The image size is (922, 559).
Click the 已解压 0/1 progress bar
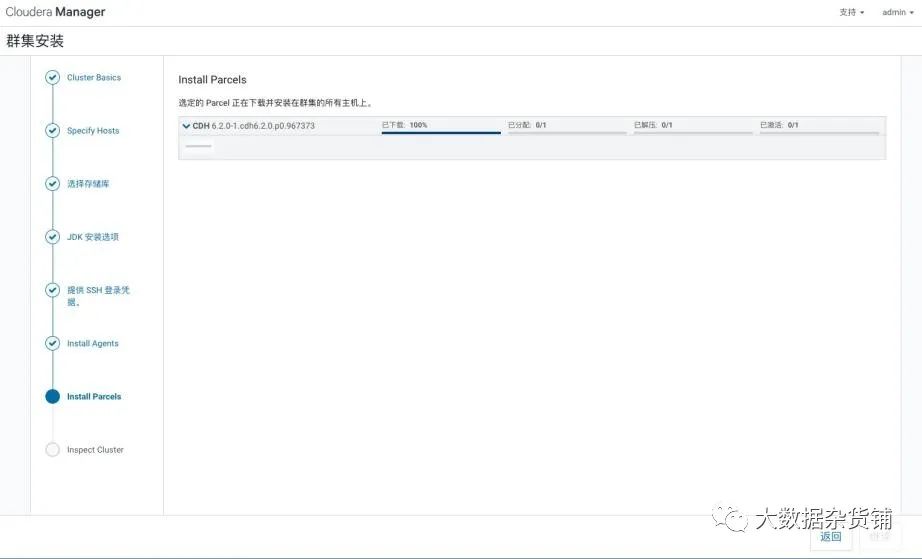click(x=693, y=133)
